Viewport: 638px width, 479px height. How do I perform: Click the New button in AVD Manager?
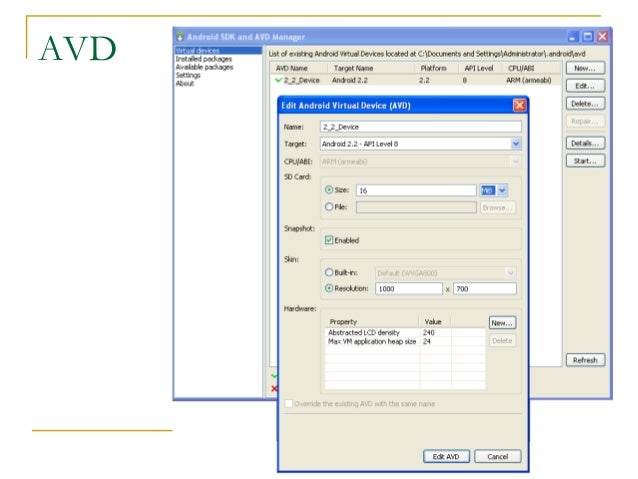coord(585,68)
